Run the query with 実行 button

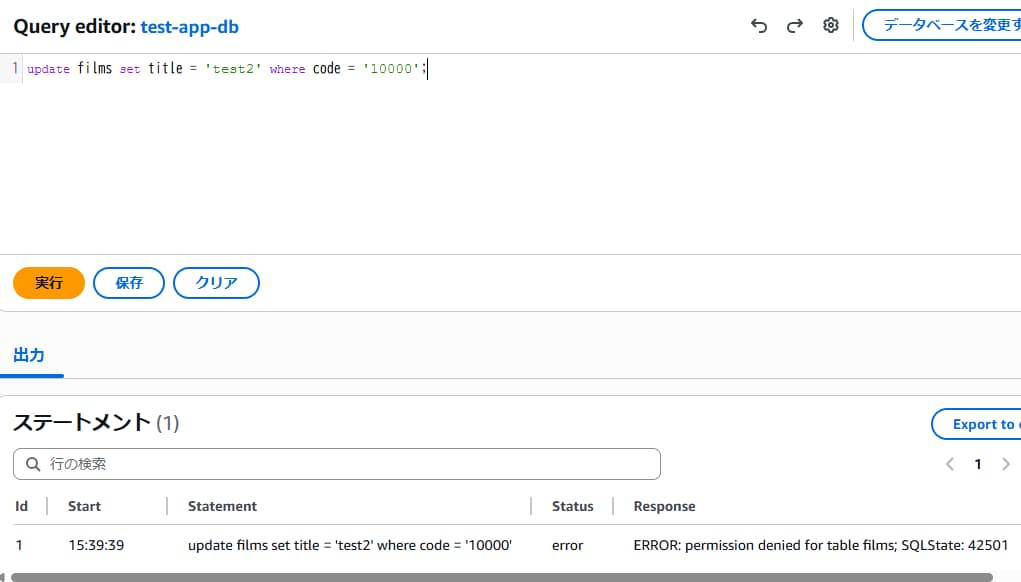click(x=49, y=283)
